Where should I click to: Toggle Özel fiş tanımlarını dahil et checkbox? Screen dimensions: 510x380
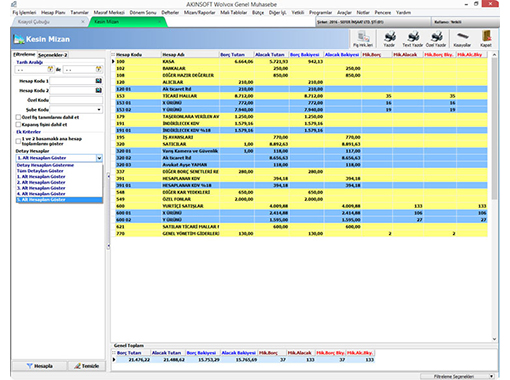(18, 117)
